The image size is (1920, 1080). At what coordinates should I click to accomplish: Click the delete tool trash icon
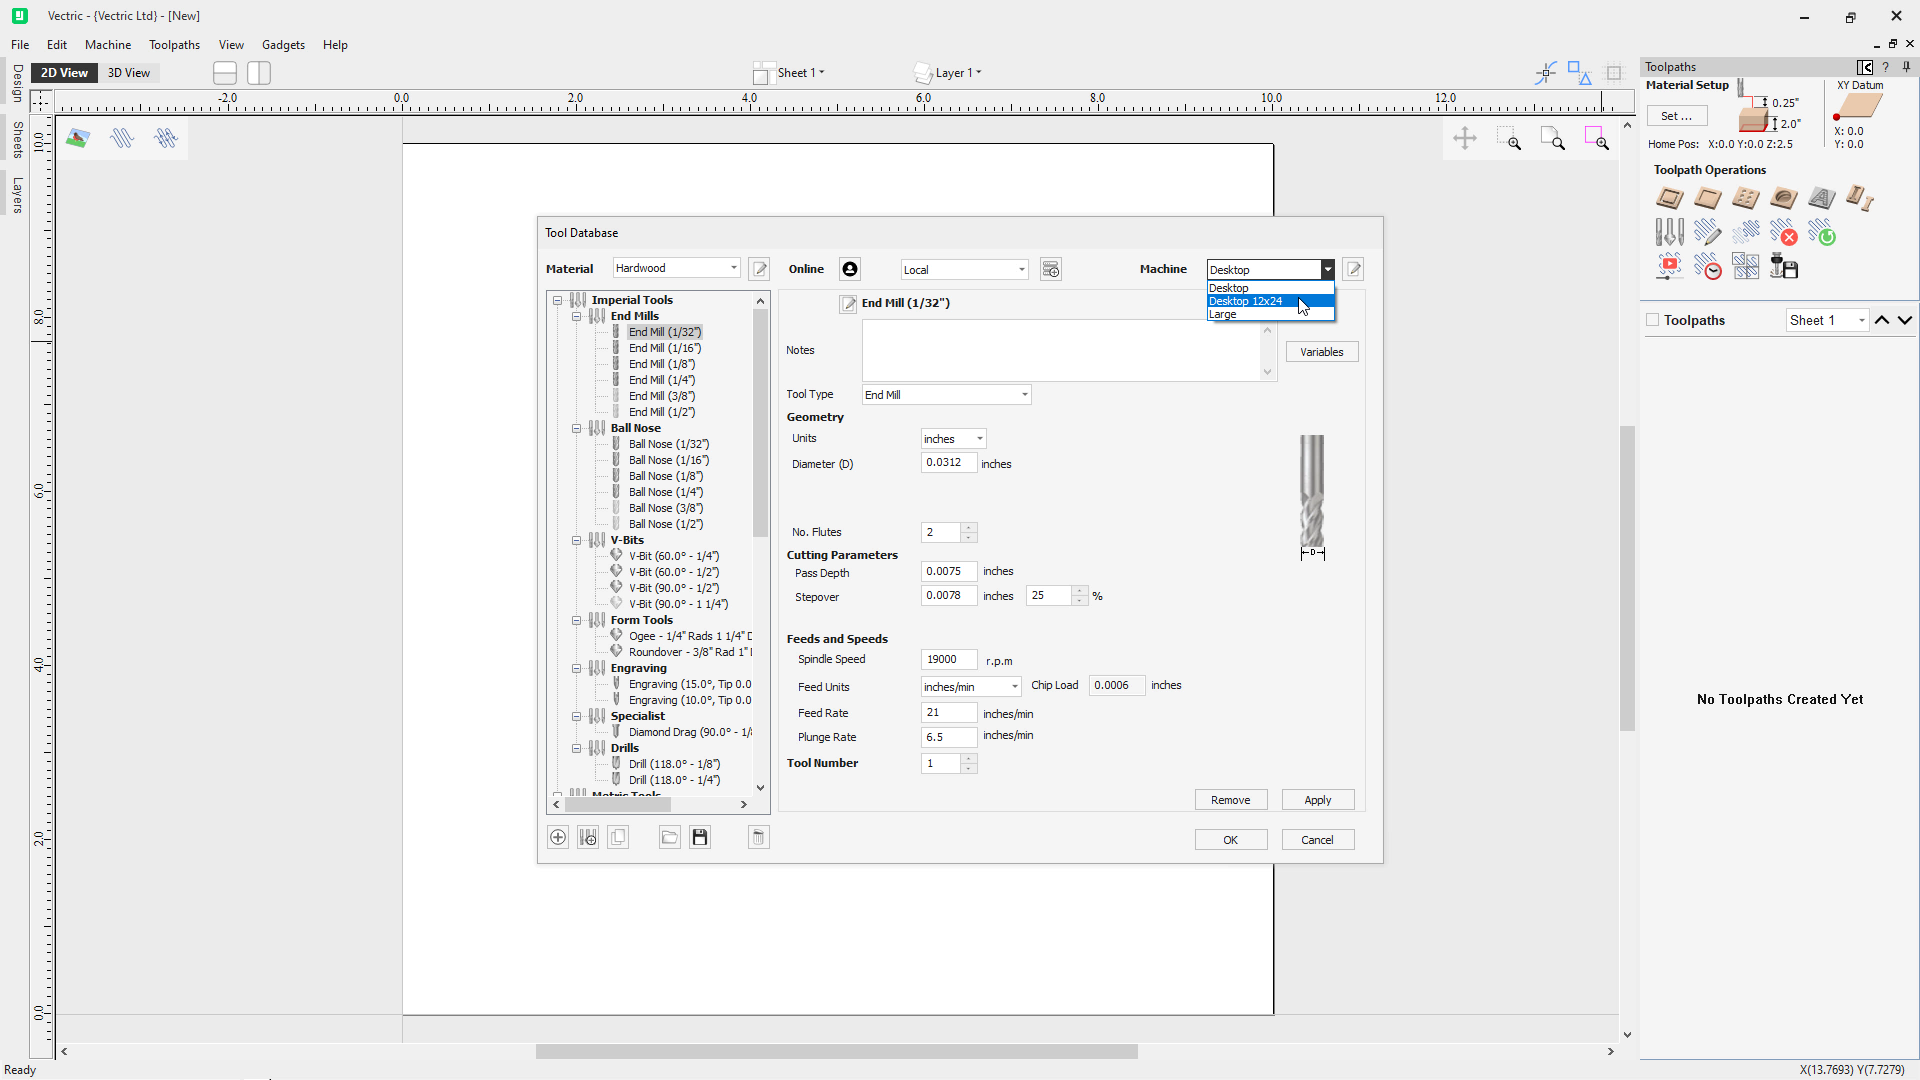(758, 838)
